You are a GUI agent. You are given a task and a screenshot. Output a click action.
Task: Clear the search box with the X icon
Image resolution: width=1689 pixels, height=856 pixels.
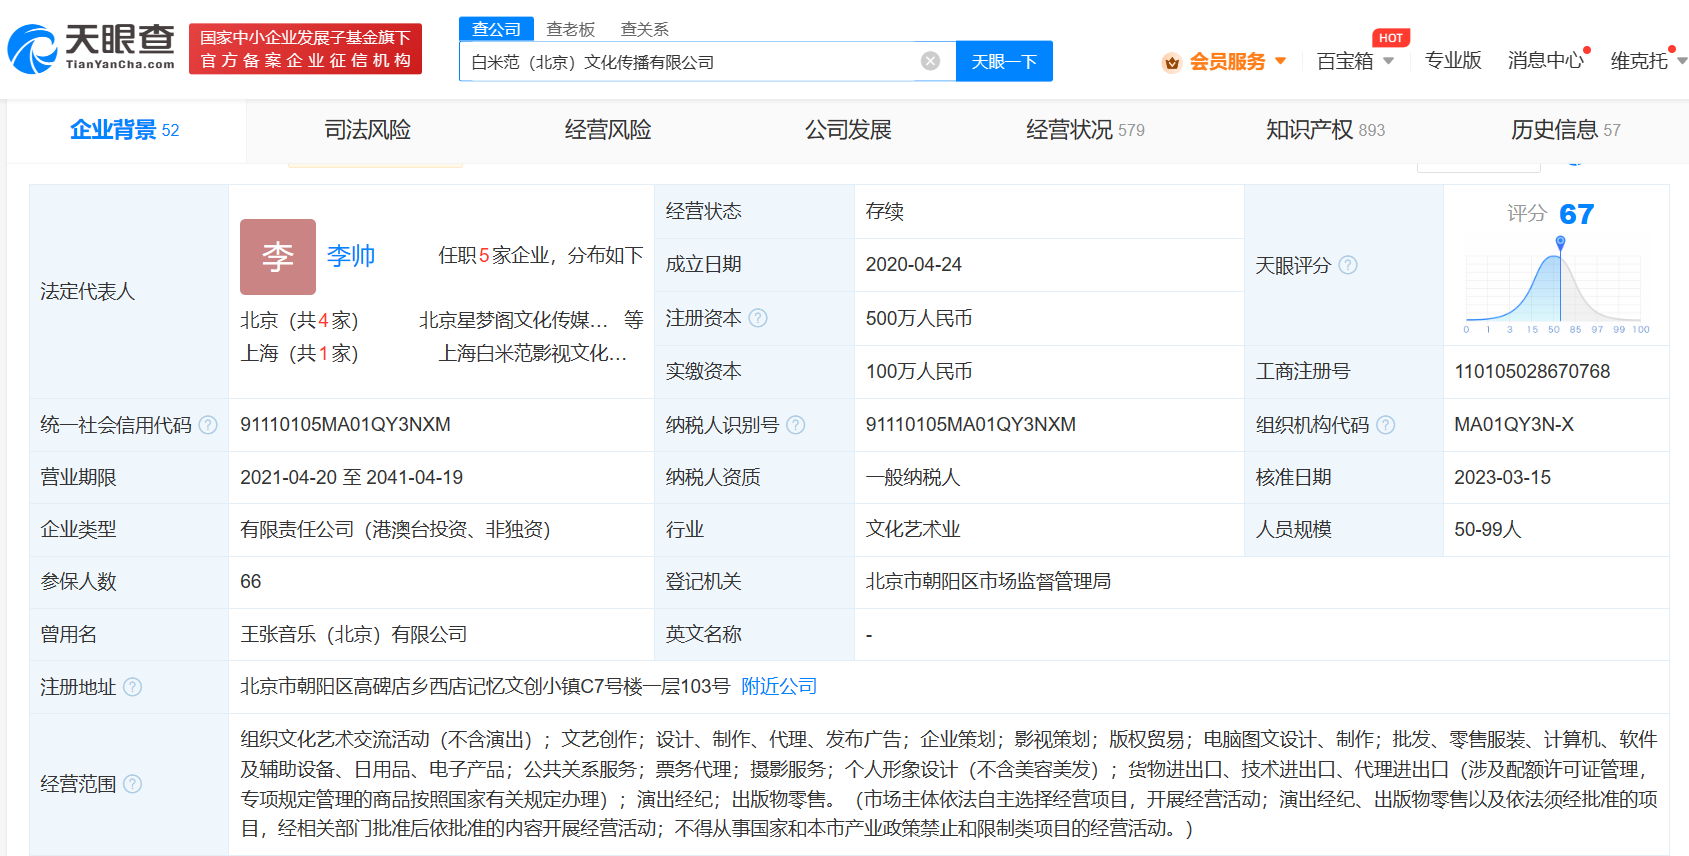click(930, 61)
